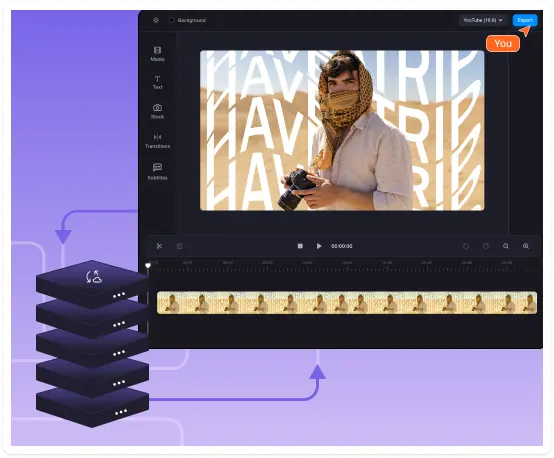Select the scissors split tool
This screenshot has height=458, width=554.
point(159,246)
